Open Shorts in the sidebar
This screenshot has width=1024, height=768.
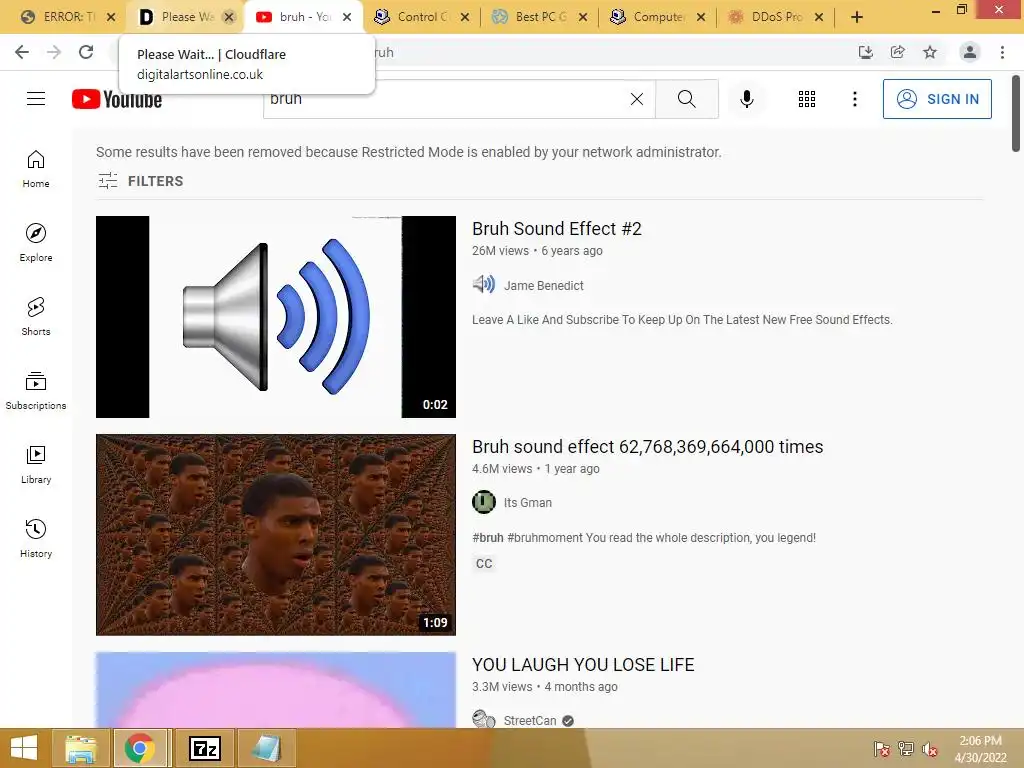(x=36, y=317)
